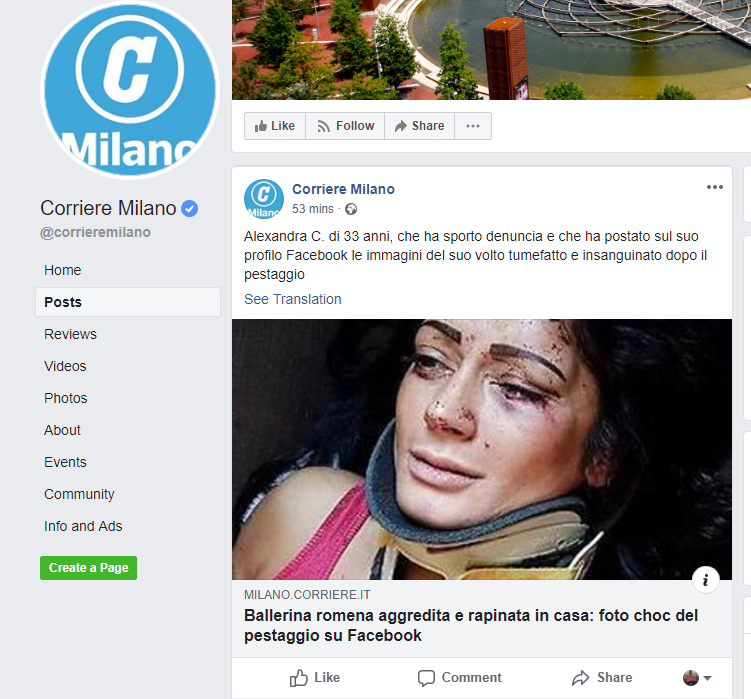Click the green Create a Page button
Screen dimensions: 751x699
coord(89,568)
